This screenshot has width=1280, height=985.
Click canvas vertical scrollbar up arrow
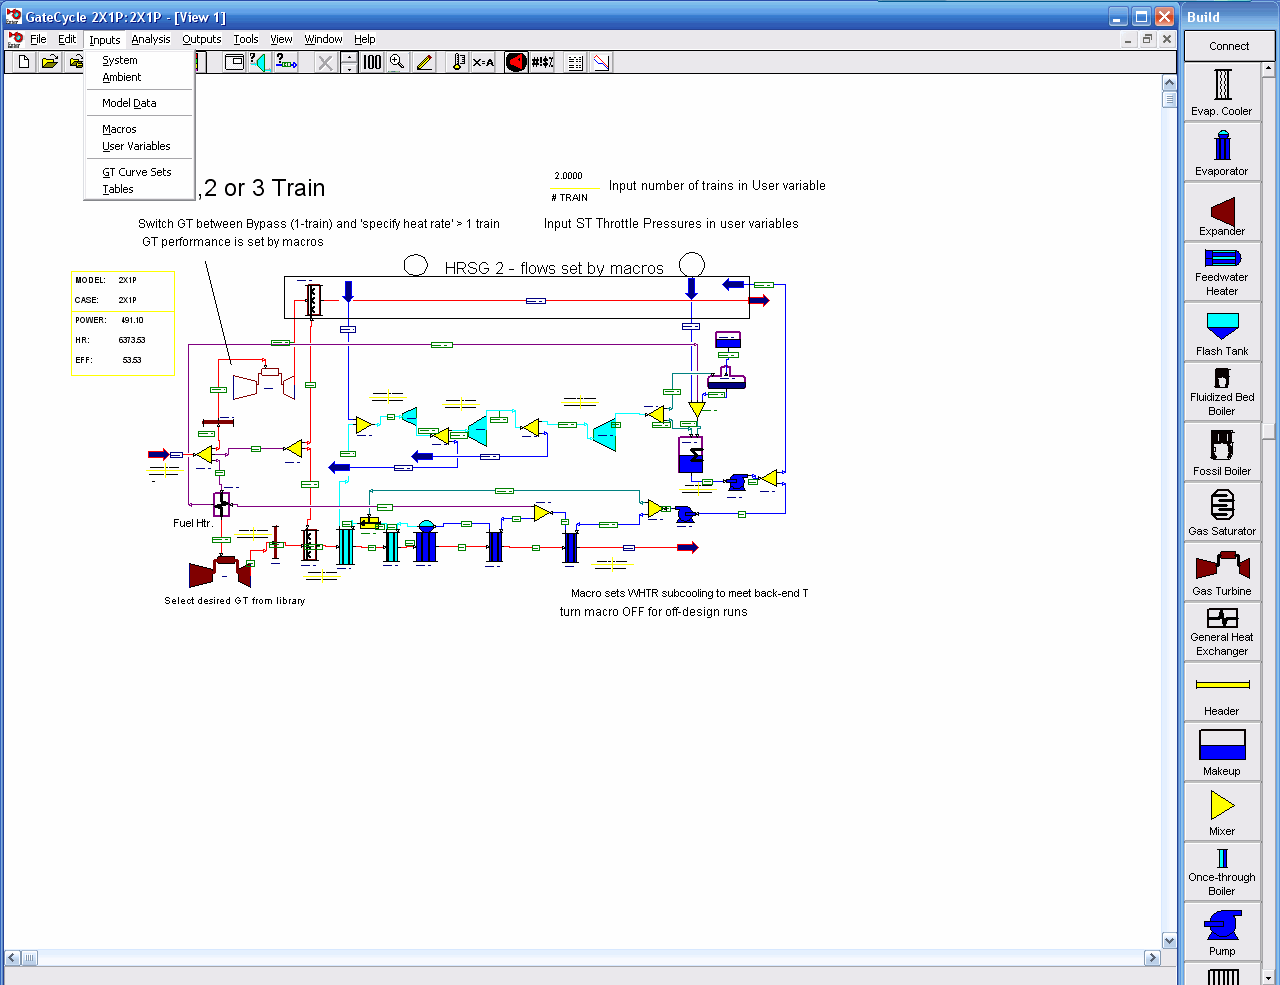(1170, 82)
